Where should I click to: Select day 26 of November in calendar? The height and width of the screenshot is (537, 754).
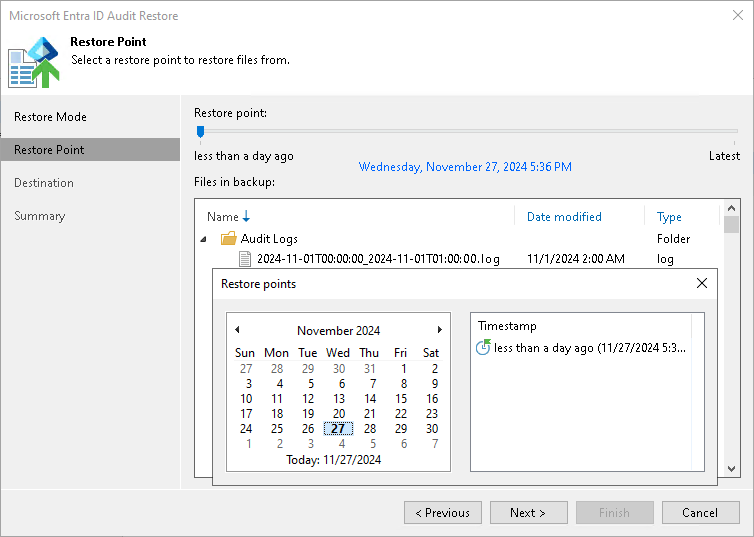[x=308, y=428]
